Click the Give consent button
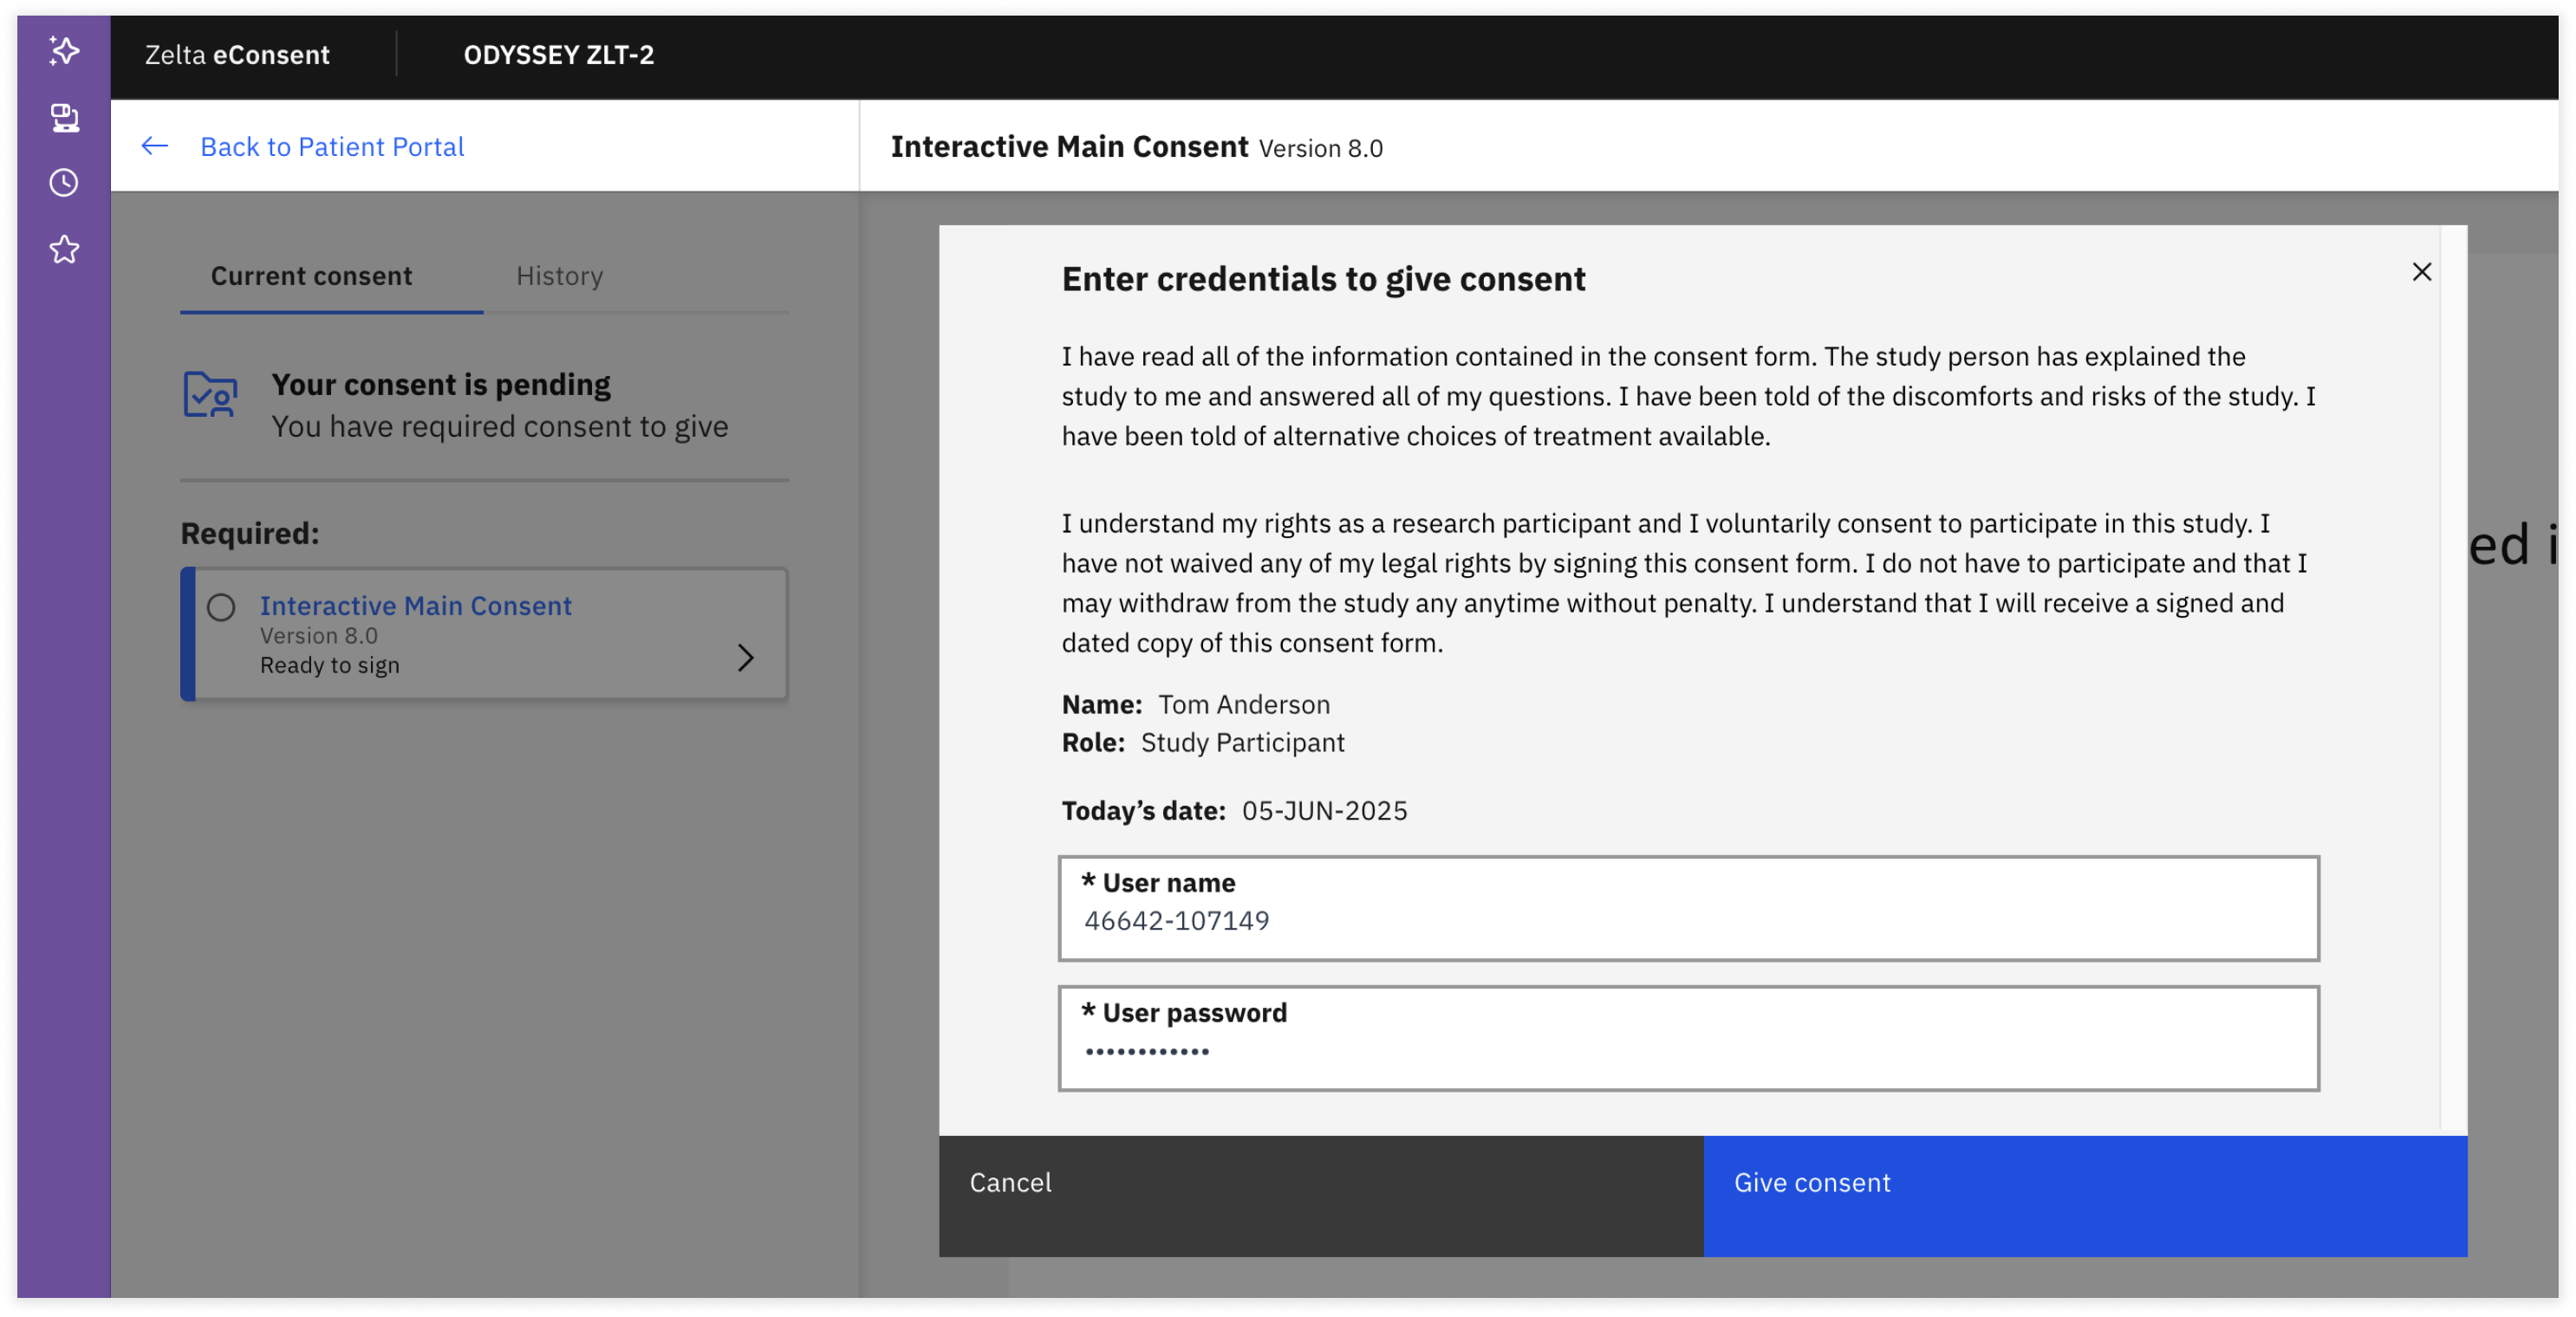The width and height of the screenshot is (2576, 1317). point(2085,1195)
